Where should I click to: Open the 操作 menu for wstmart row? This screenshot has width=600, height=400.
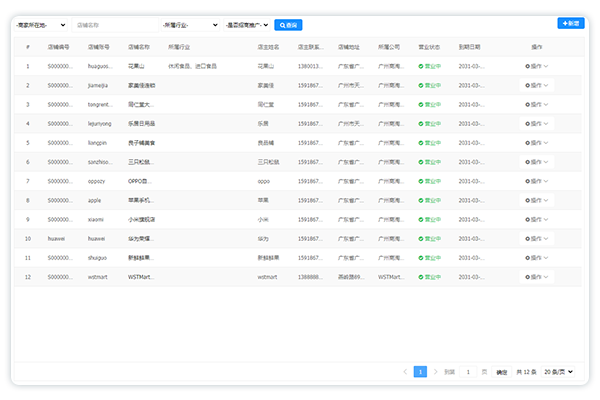(x=536, y=277)
